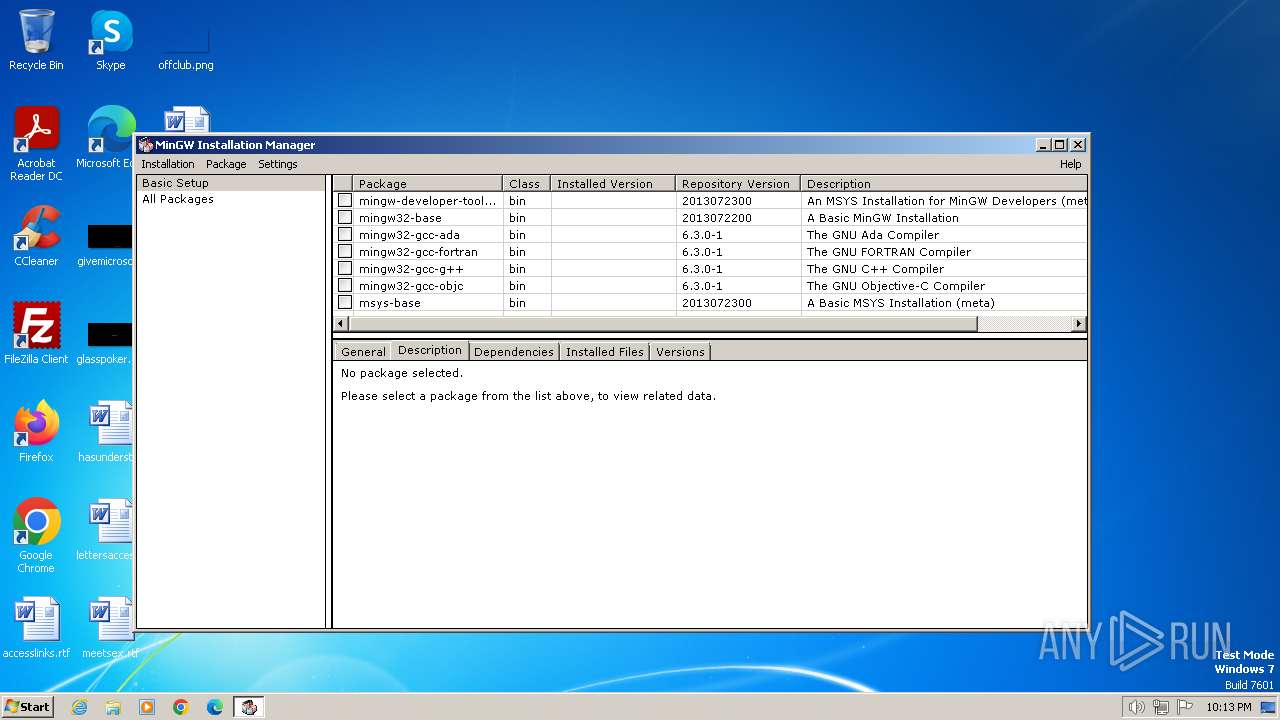
Task: Select the meetsex.rtf desktop document
Action: [x=109, y=628]
